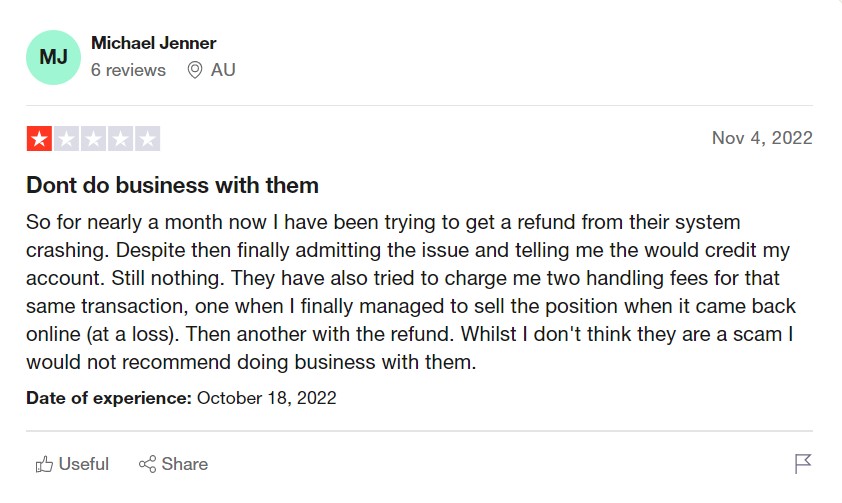Image resolution: width=842 pixels, height=503 pixels.
Task: Flag this review with flag icon
Action: [x=803, y=464]
